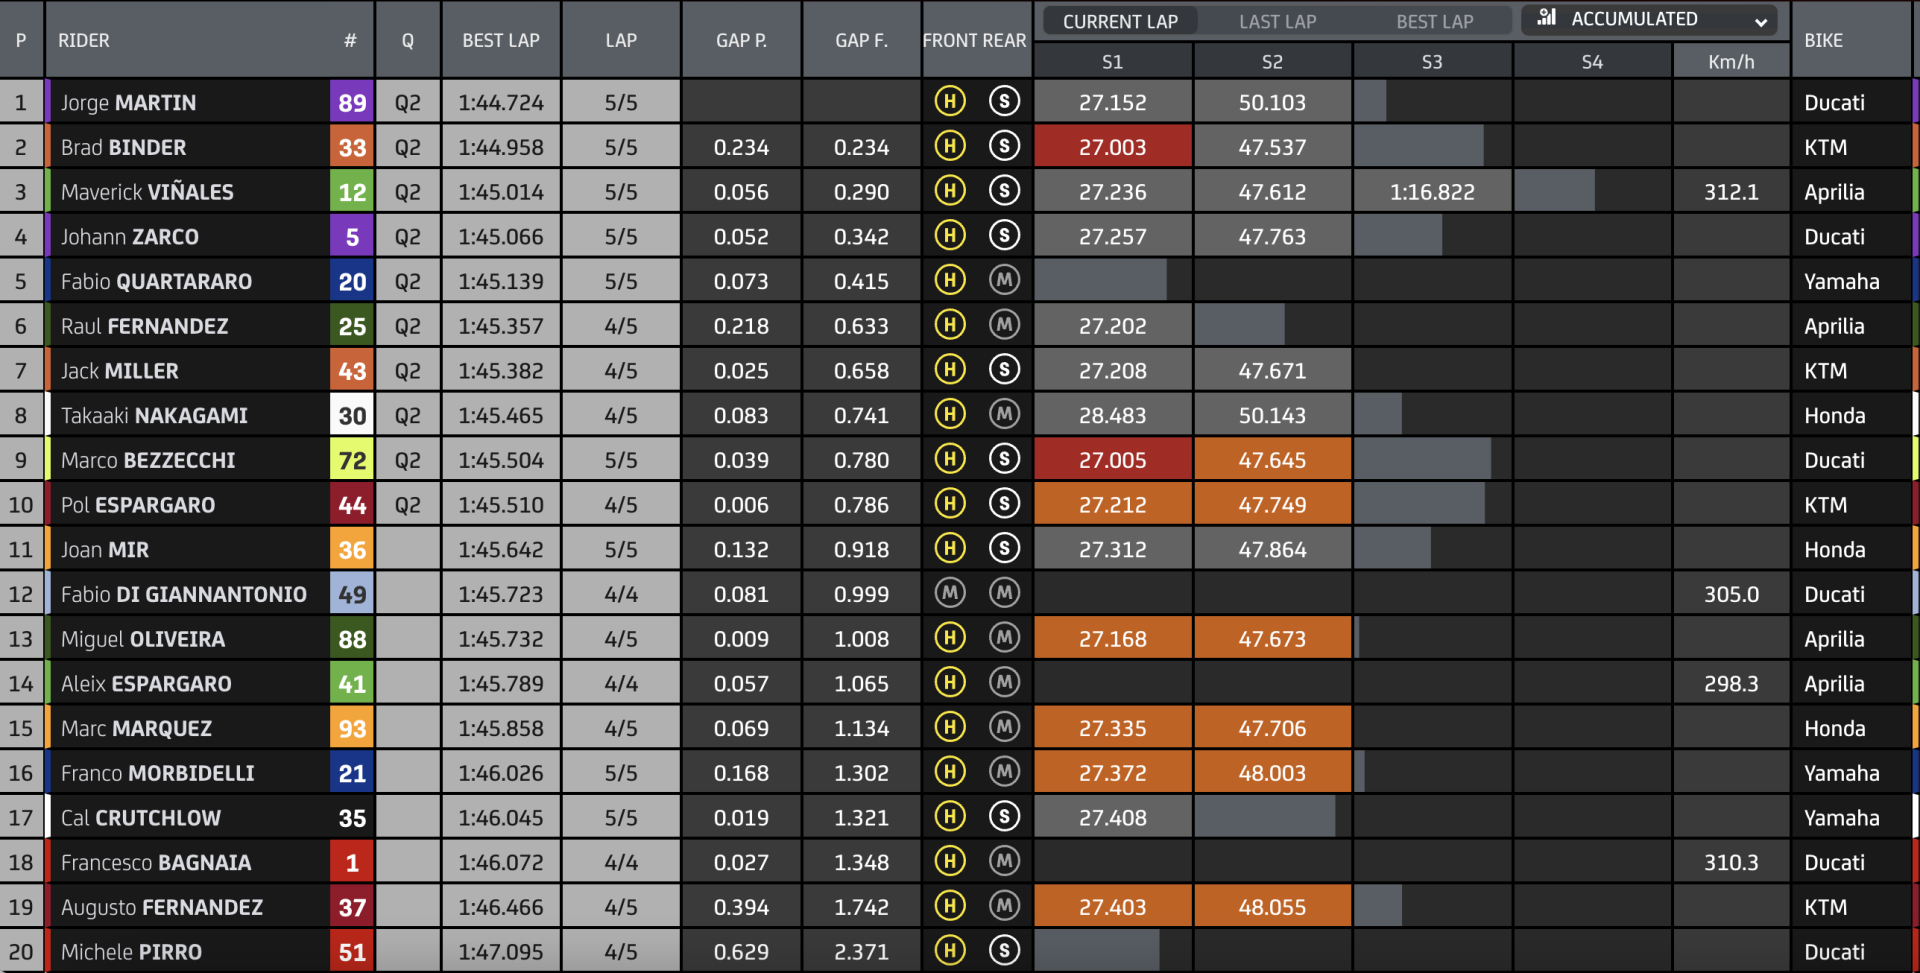
Task: Click DI GIANNANTONIO's rear tyre M icon
Action: coord(1004,593)
